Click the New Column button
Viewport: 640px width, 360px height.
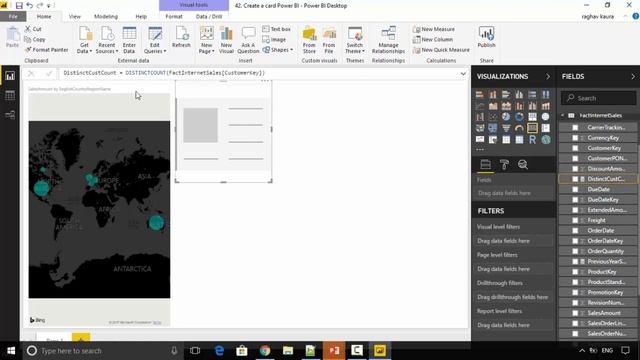[433, 40]
